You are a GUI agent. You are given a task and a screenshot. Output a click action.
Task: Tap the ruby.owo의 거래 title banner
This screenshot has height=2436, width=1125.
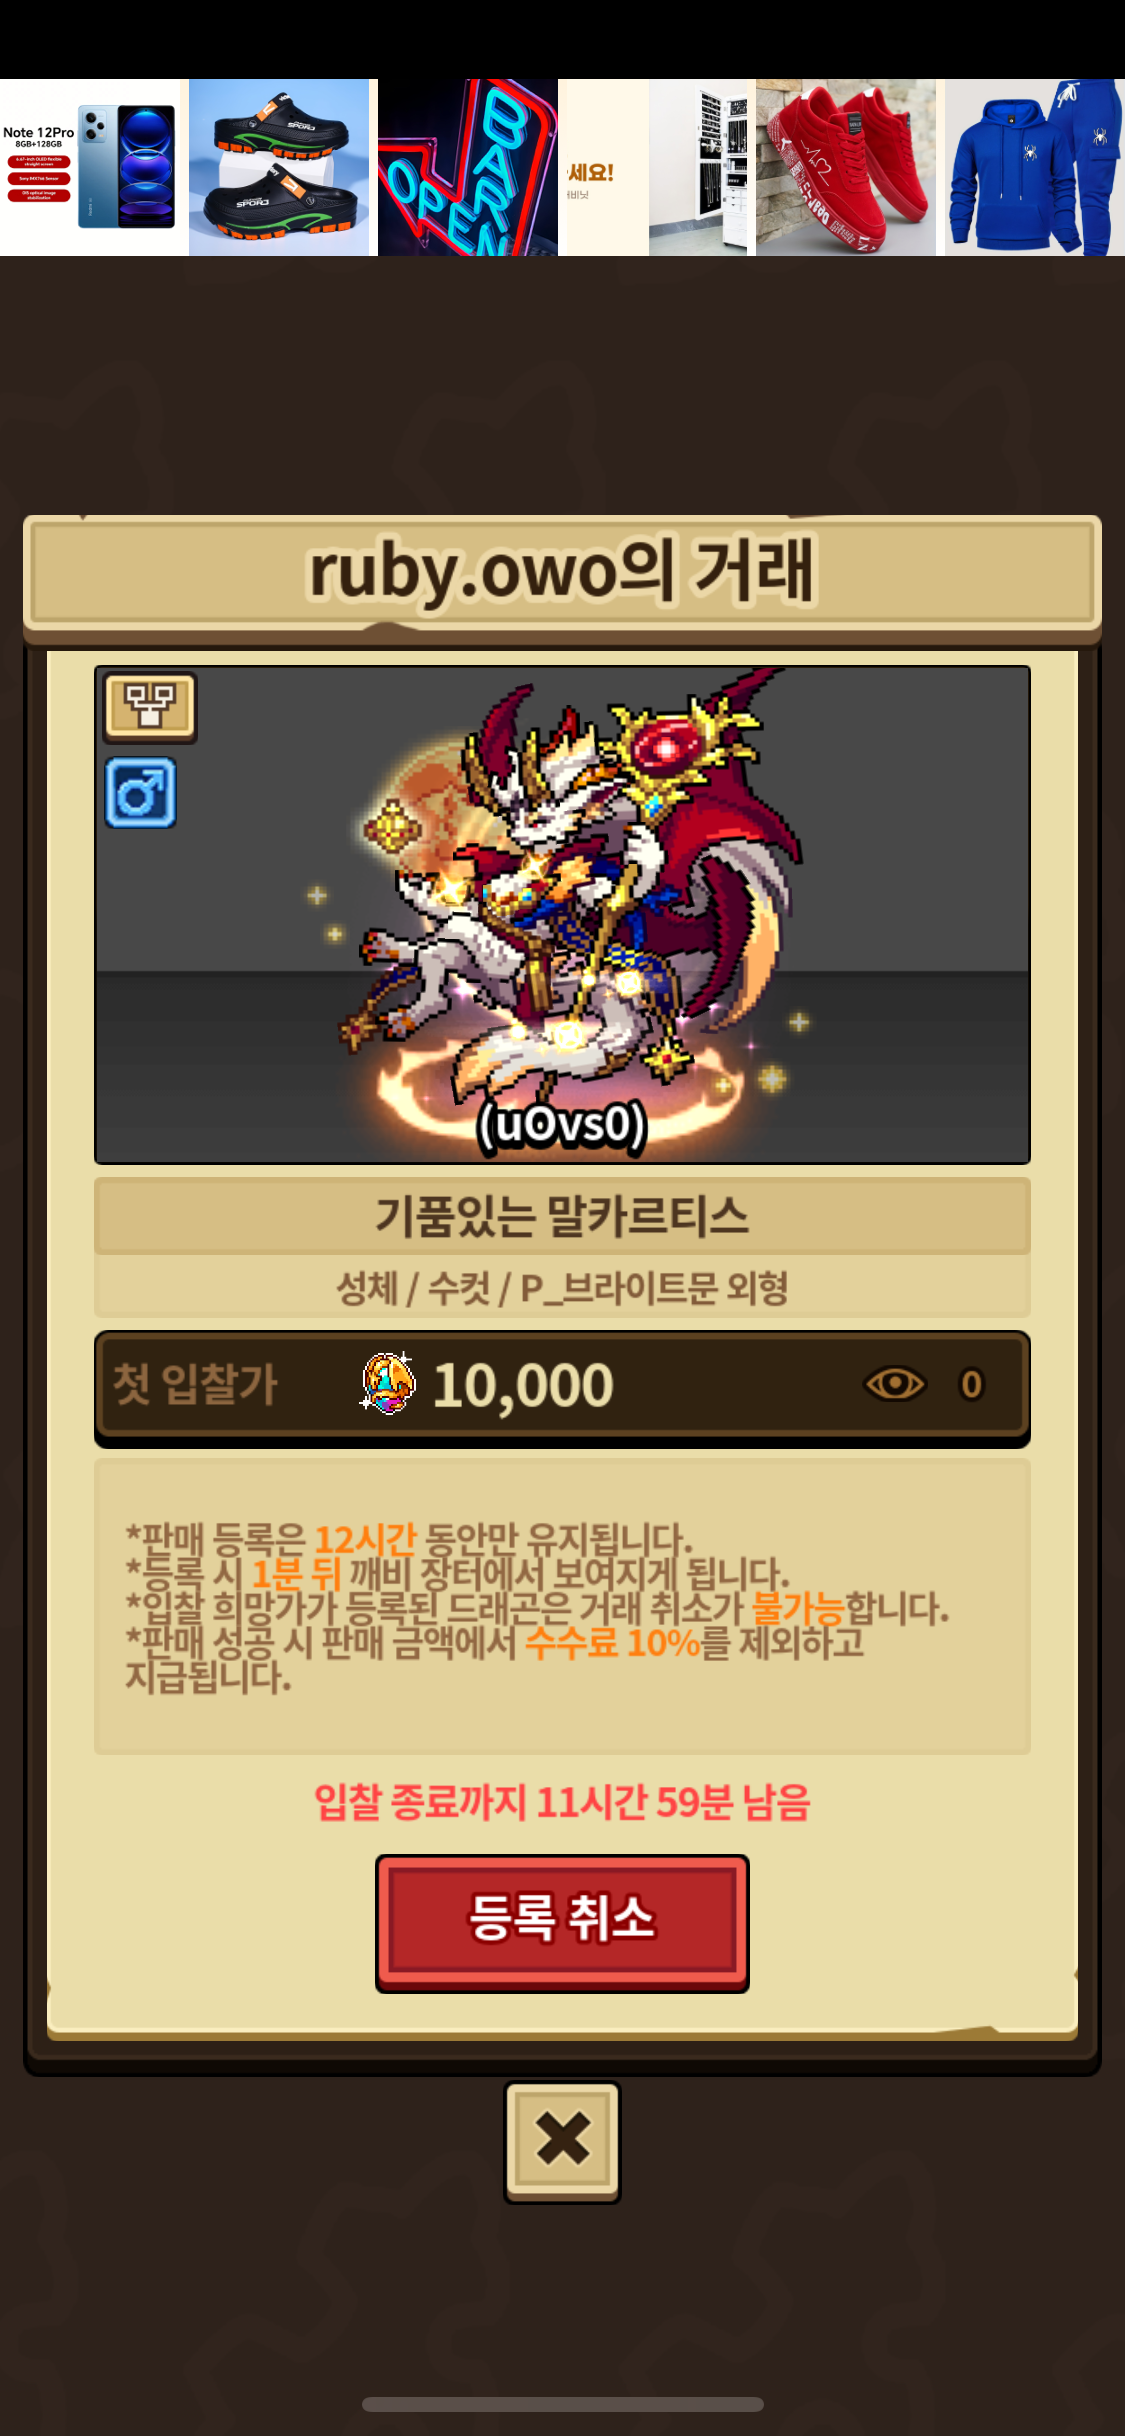pos(562,572)
